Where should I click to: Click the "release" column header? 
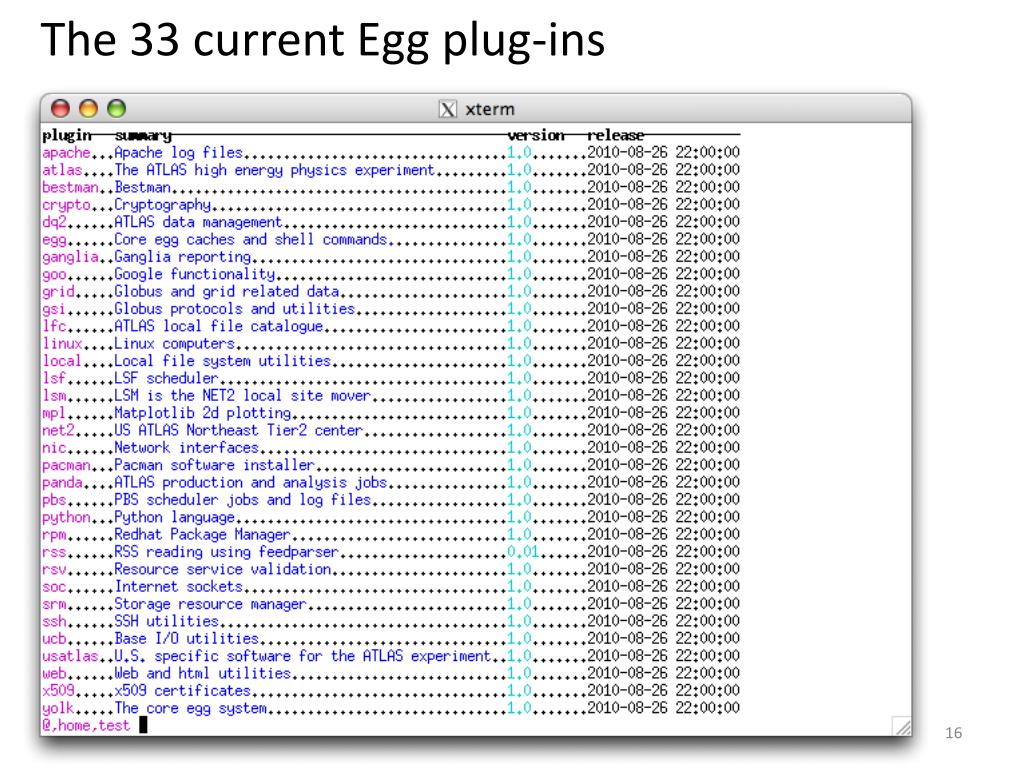pos(615,136)
